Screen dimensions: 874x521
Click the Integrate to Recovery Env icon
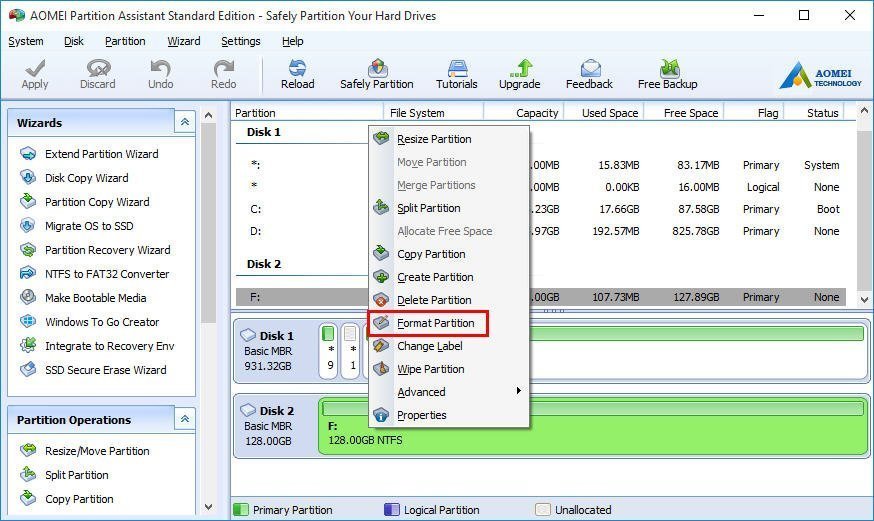tap(28, 345)
